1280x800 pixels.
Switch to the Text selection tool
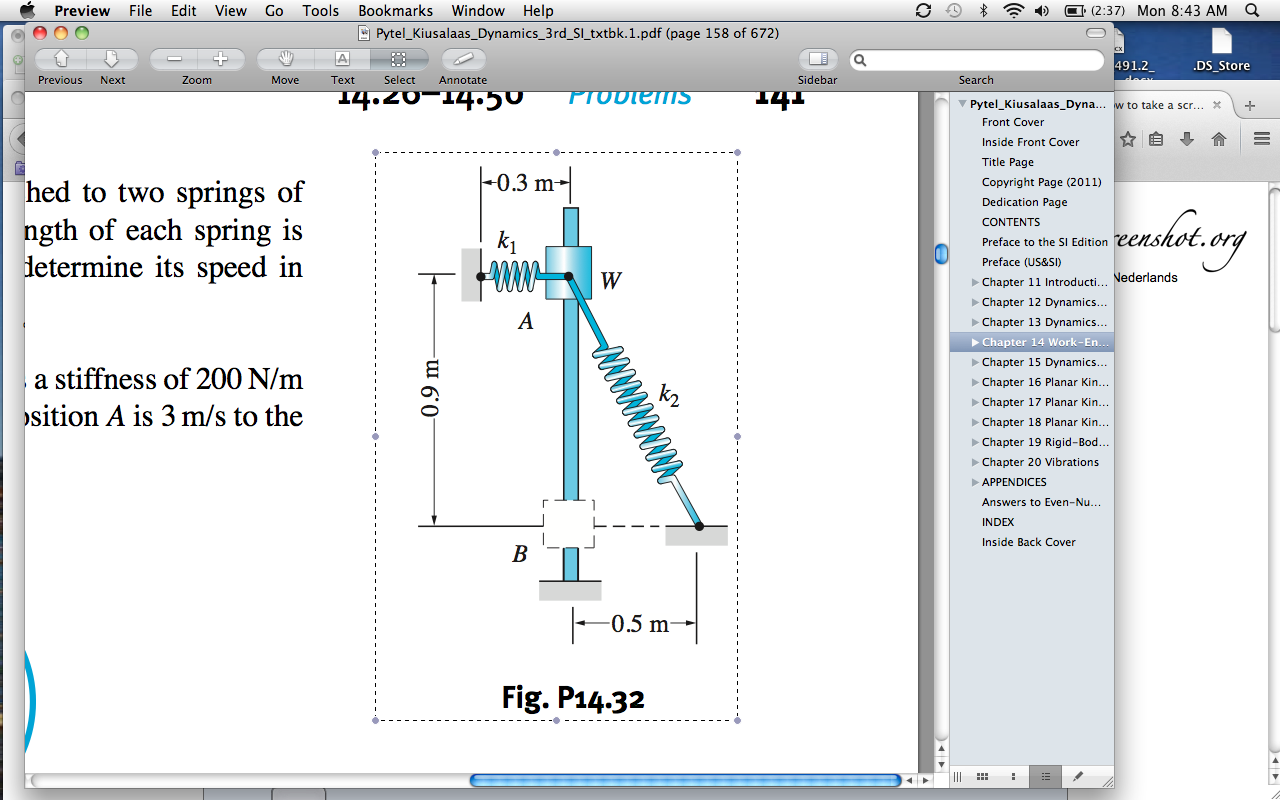[x=342, y=59]
